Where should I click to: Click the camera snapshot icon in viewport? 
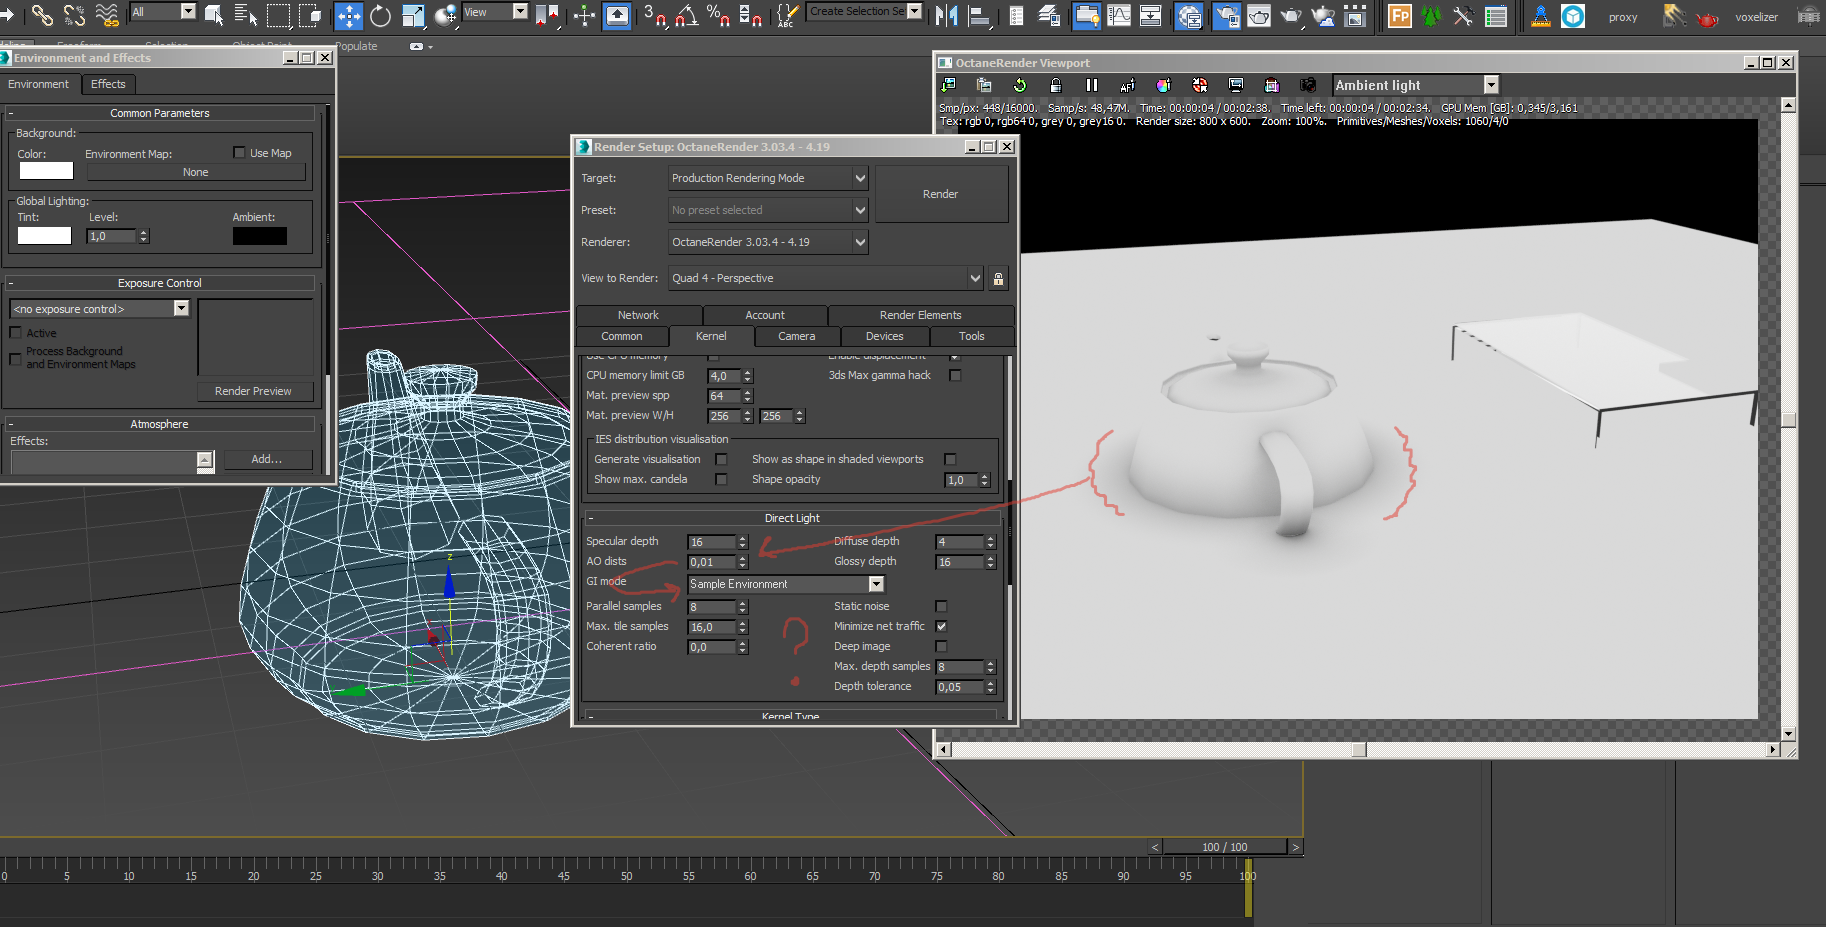pos(1307,85)
